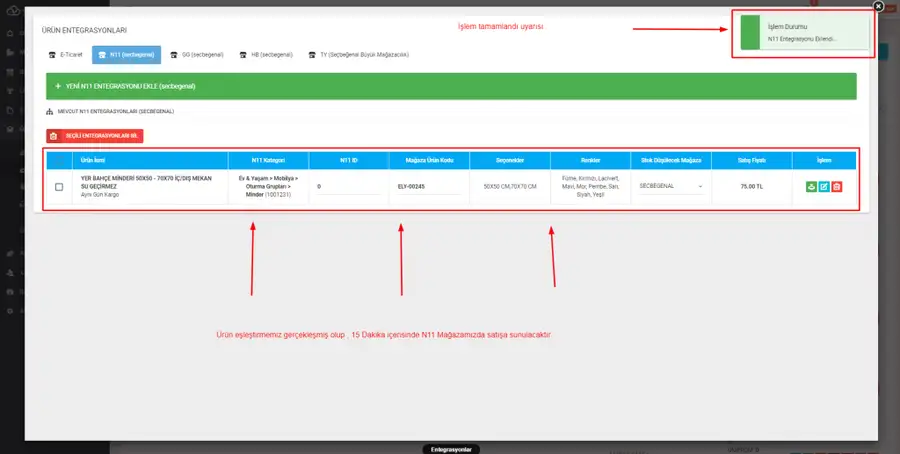Open the SECBEGENAL stock store dropdown
Image resolution: width=900 pixels, height=454 pixels.
click(671, 187)
